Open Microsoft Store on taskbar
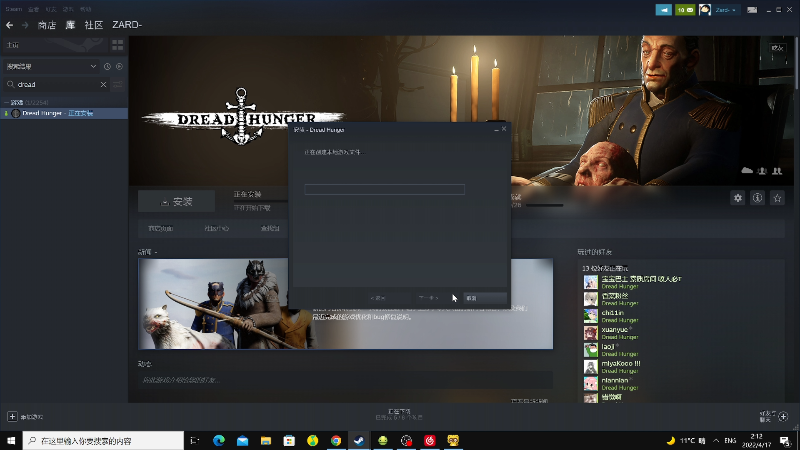The width and height of the screenshot is (800, 450). click(x=289, y=440)
